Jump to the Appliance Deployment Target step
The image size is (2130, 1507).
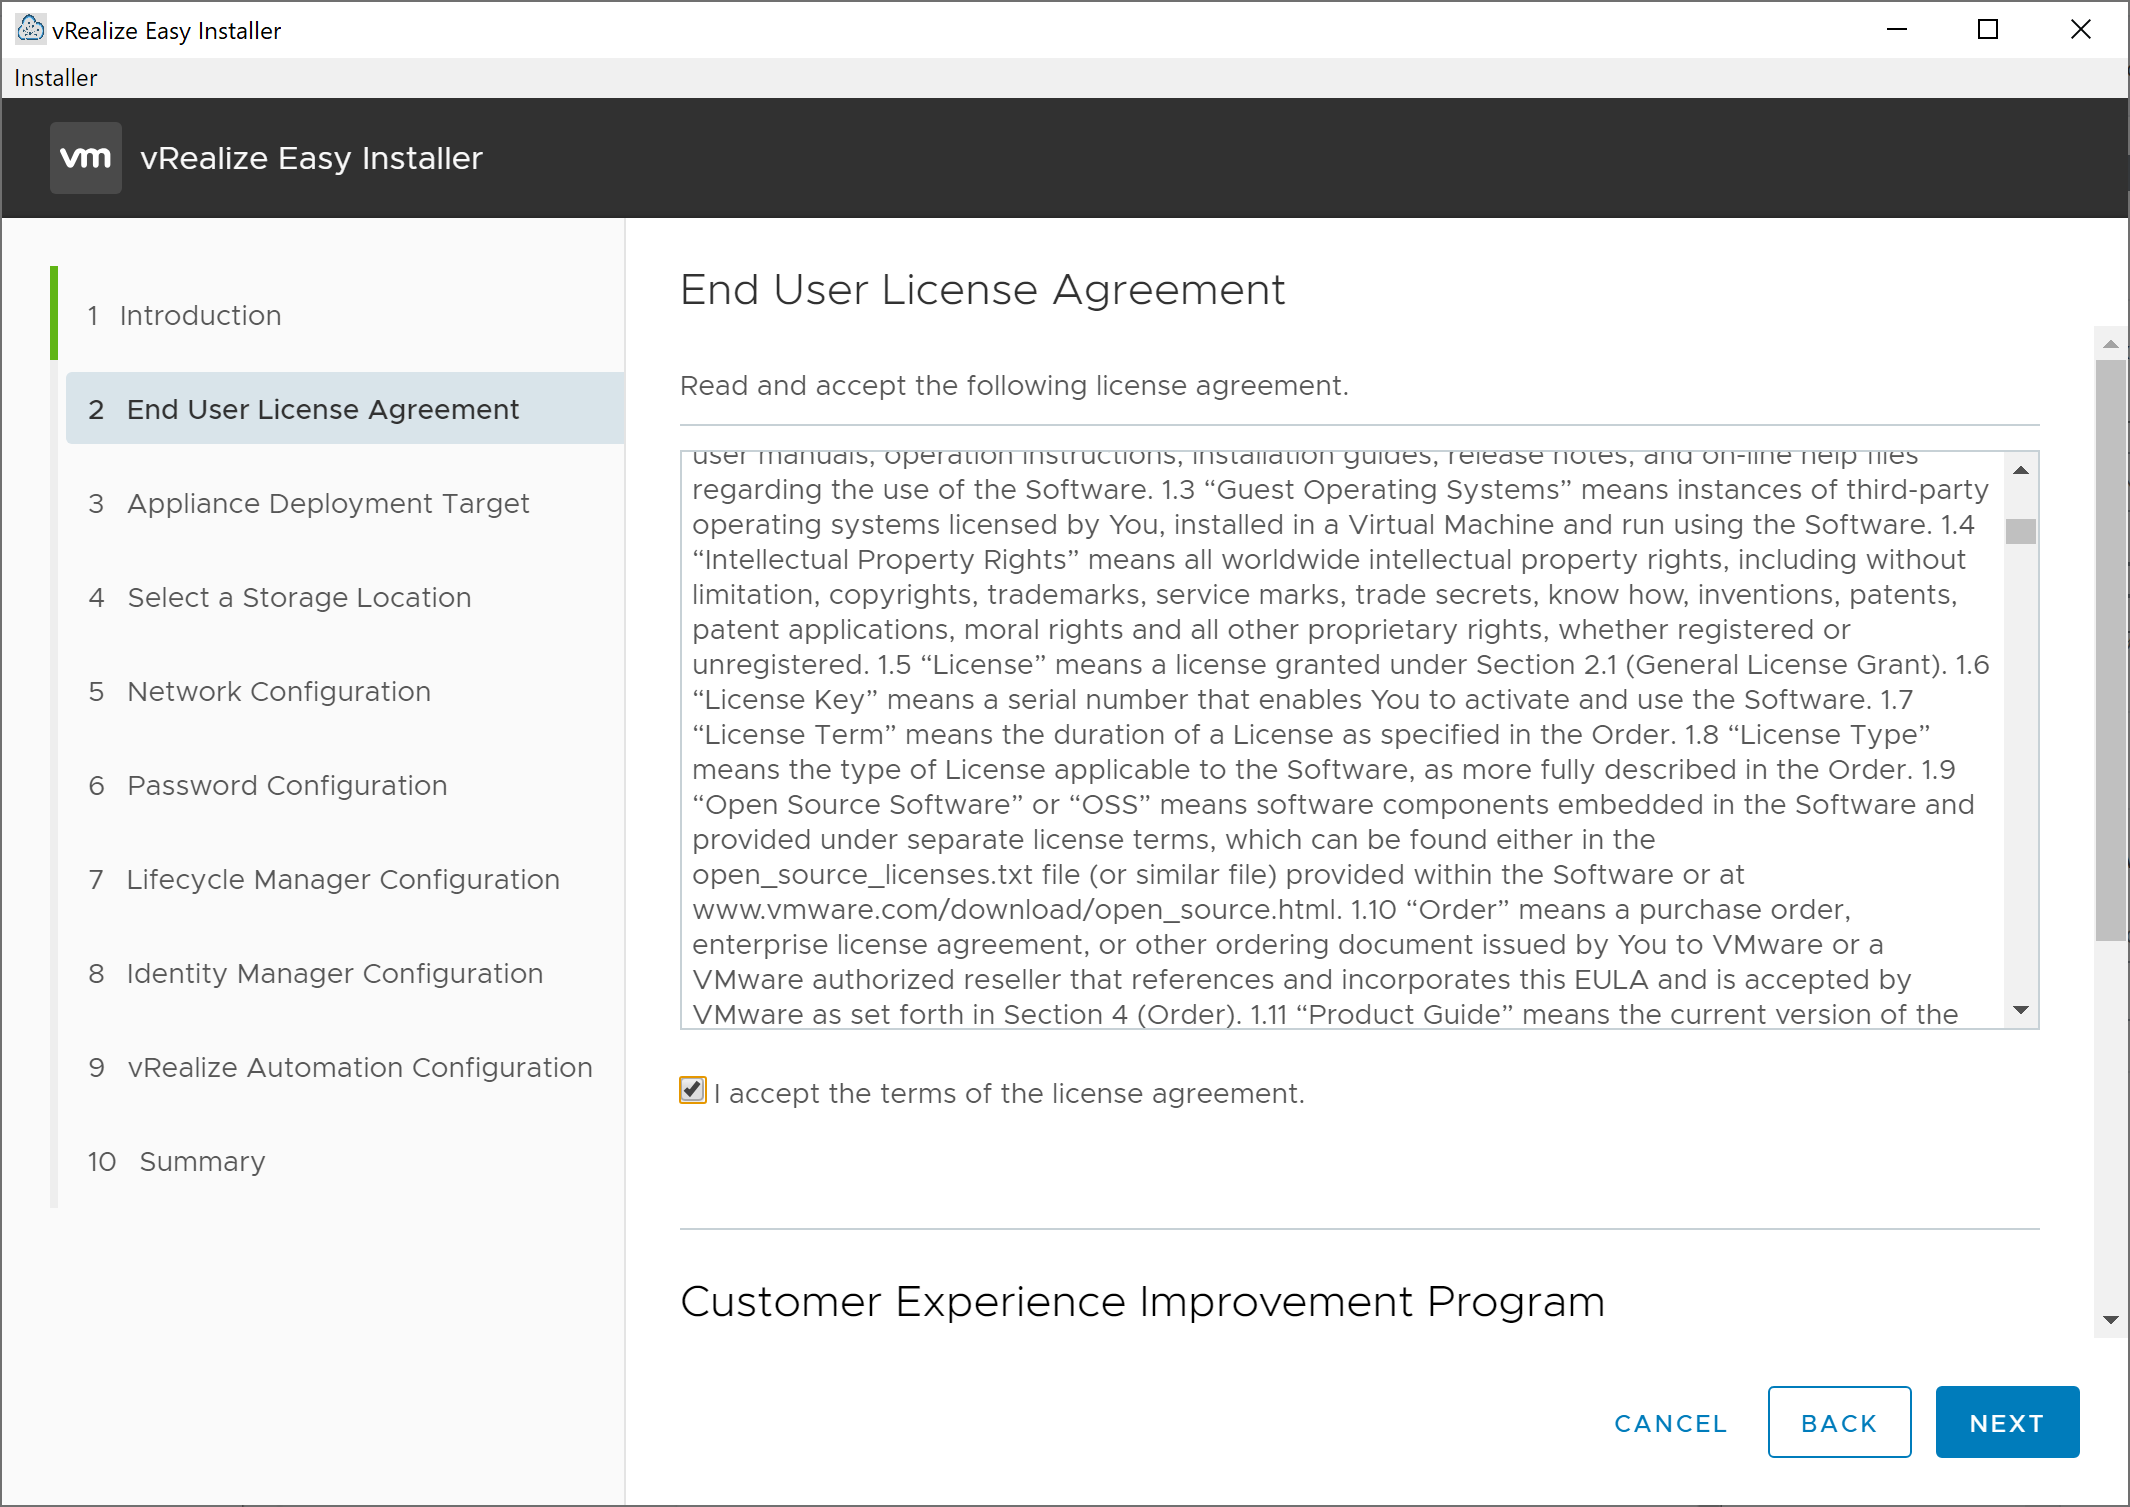coord(327,503)
